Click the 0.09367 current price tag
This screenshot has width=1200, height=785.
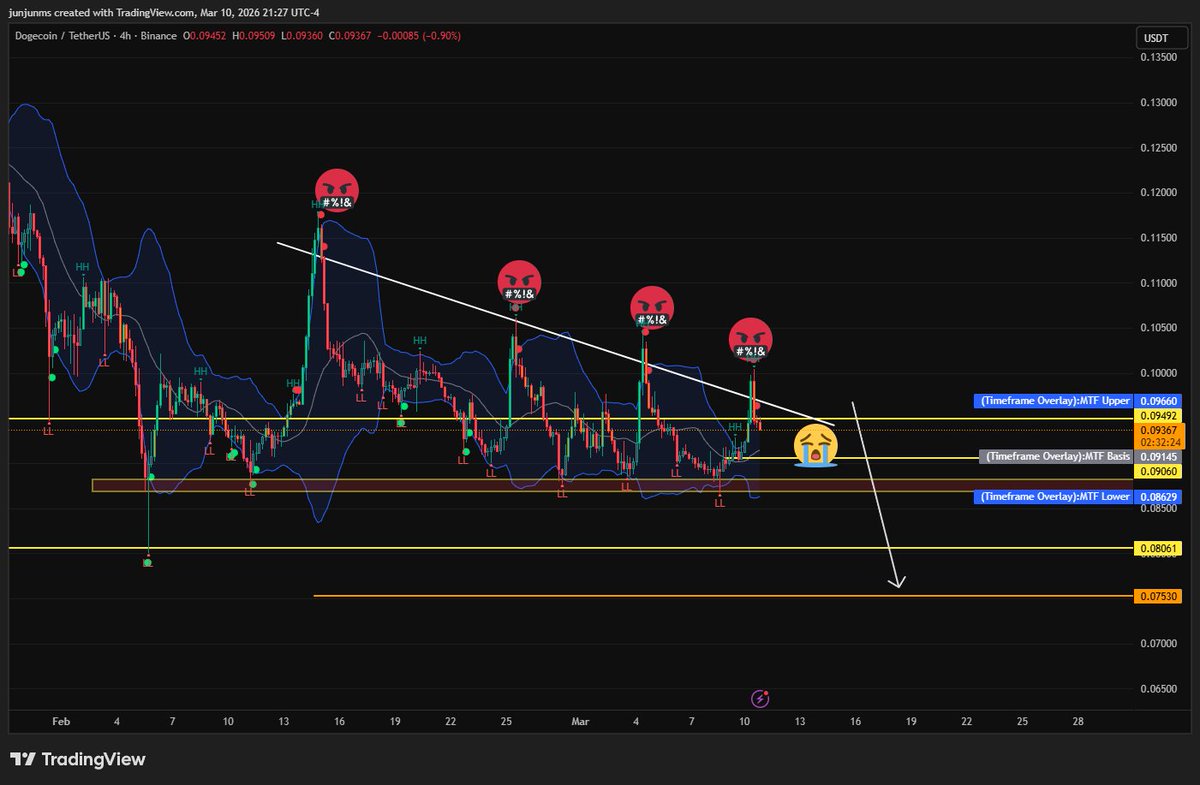(1158, 430)
